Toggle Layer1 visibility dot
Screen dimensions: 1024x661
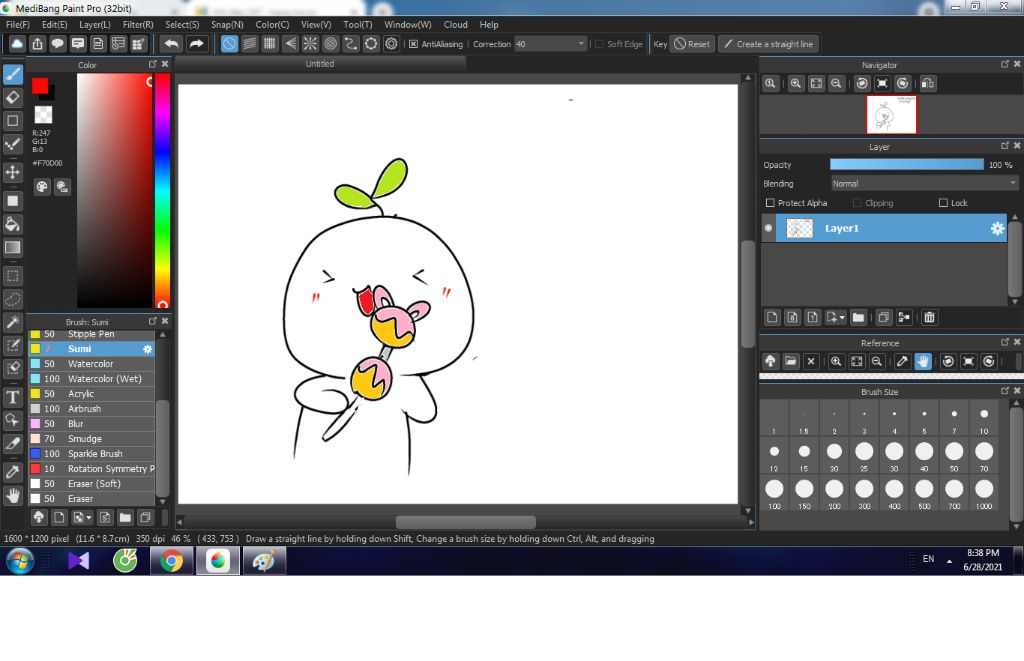pos(768,229)
